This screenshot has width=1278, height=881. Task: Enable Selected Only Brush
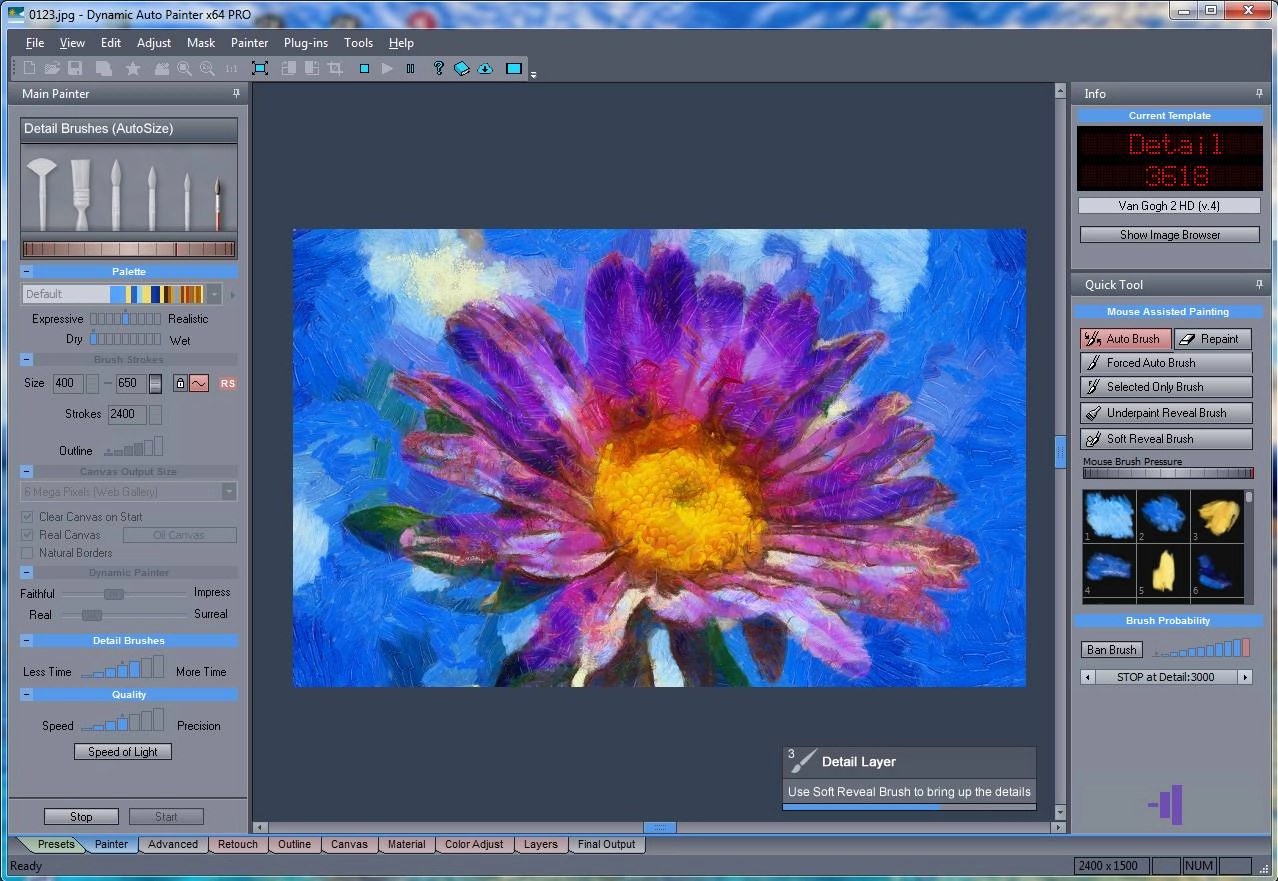1166,387
